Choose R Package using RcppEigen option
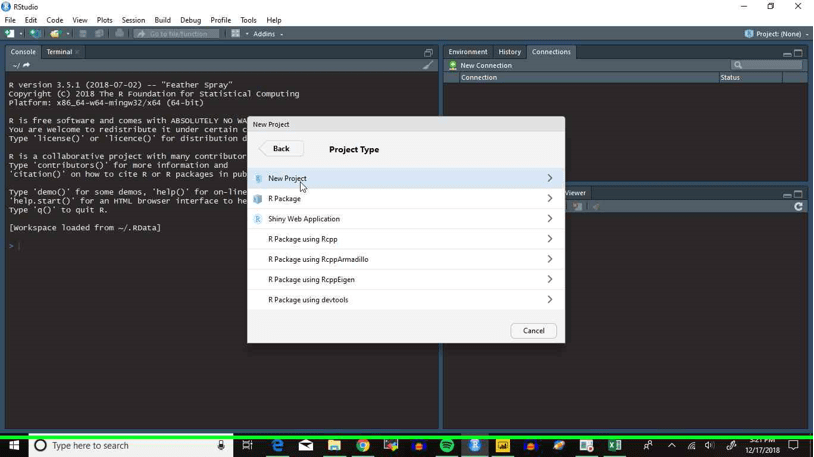This screenshot has width=814, height=457. point(406,279)
